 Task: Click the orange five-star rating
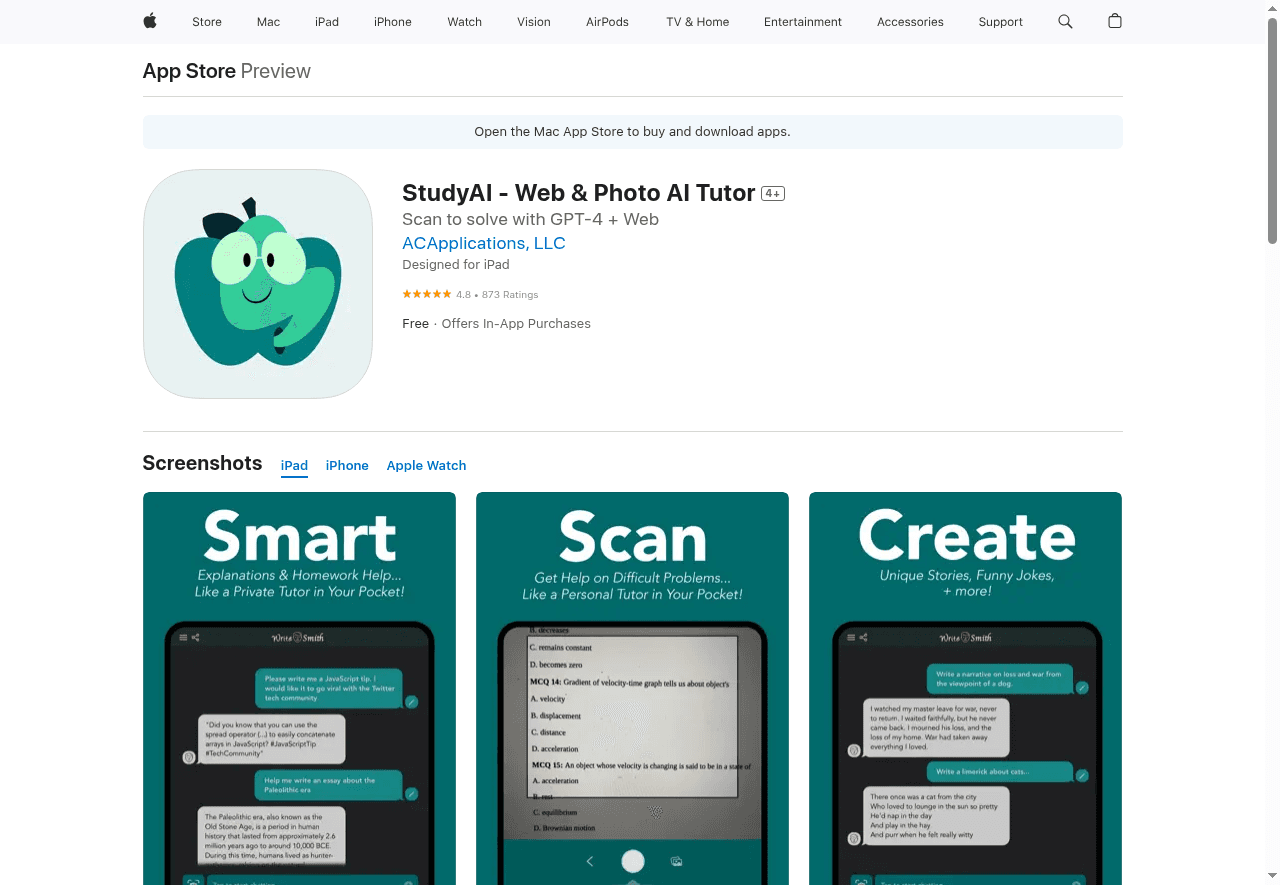click(427, 294)
